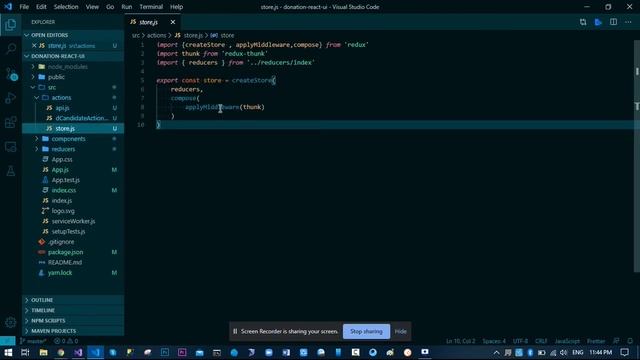Screen dimensions: 640x360
Task: Click the Prettier status bar item
Action: coord(596,341)
